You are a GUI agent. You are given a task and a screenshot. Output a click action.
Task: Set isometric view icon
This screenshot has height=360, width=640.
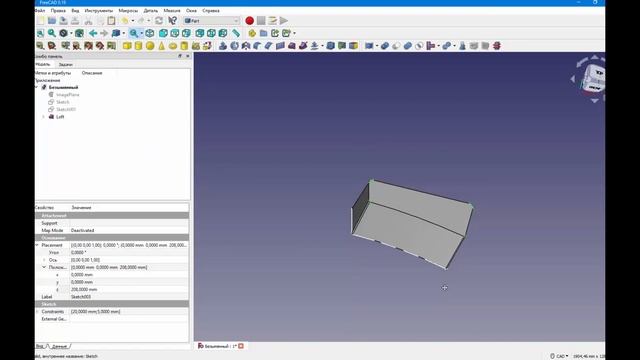coord(150,33)
